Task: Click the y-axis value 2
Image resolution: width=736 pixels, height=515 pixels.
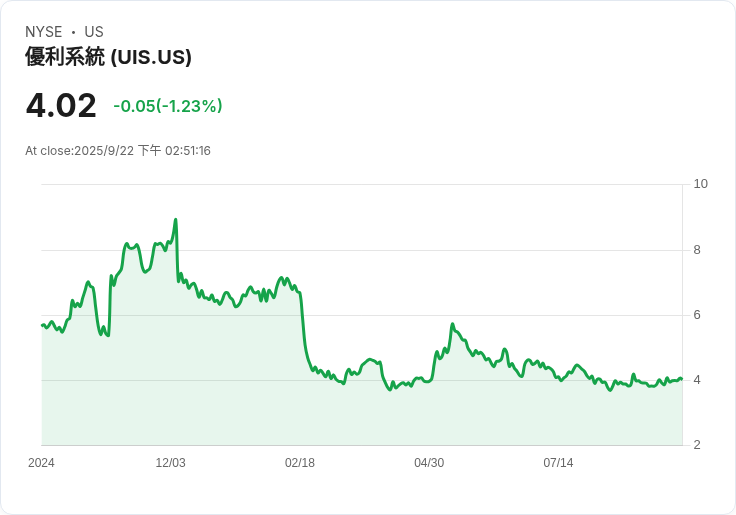Action: pyautogui.click(x=697, y=445)
